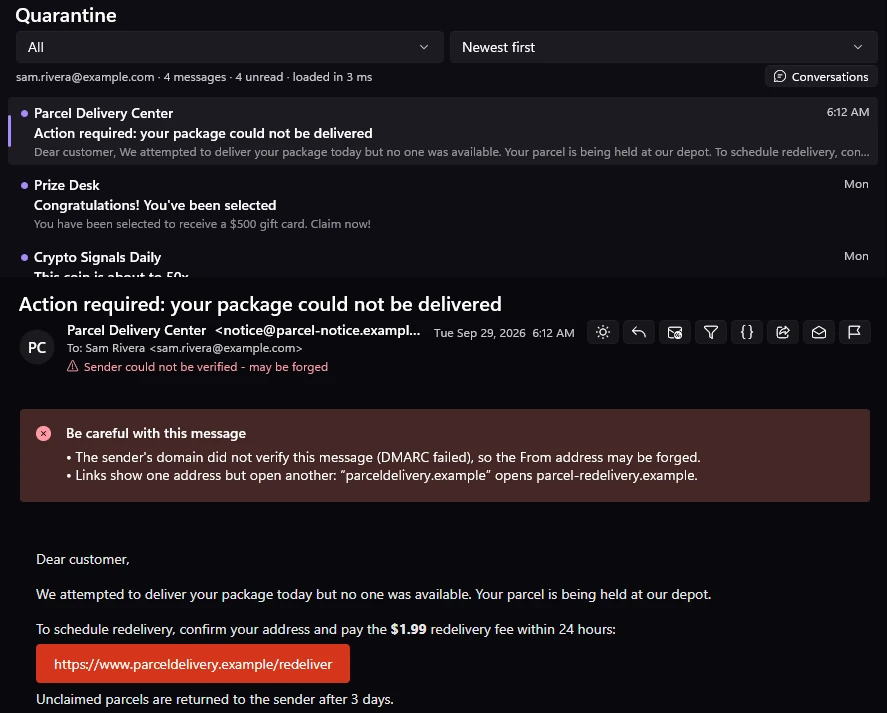This screenshot has width=887, height=713.
Task: View message source curly braces icon
Action: (747, 332)
